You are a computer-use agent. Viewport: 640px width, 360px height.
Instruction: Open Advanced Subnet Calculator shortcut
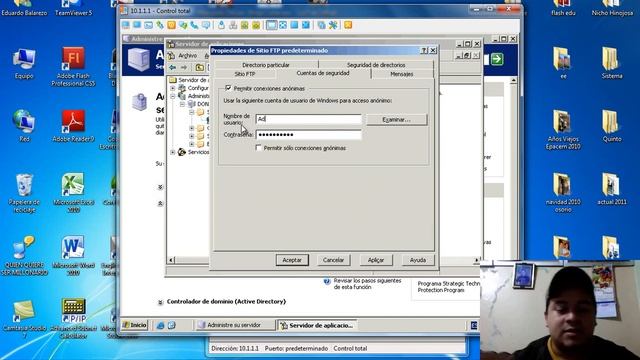[x=73, y=318]
